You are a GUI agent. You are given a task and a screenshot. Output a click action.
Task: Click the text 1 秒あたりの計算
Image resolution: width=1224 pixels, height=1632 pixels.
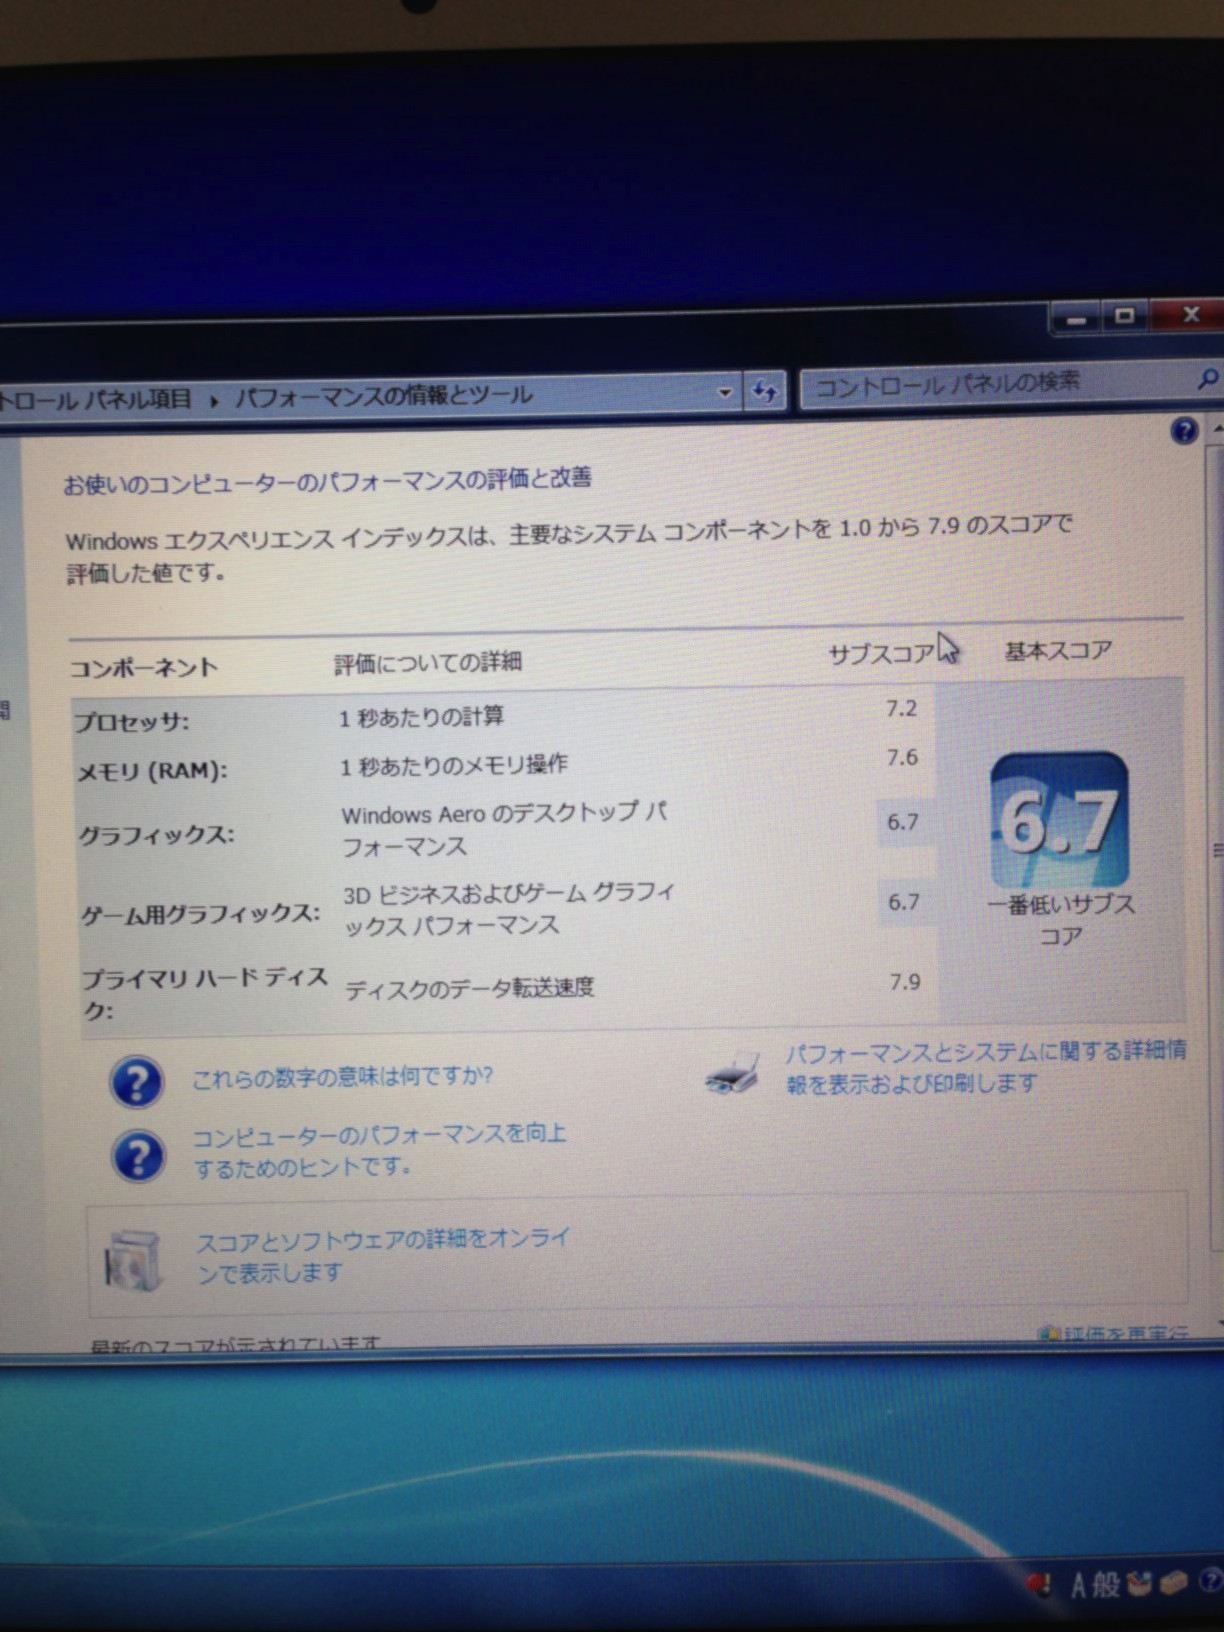click(421, 717)
